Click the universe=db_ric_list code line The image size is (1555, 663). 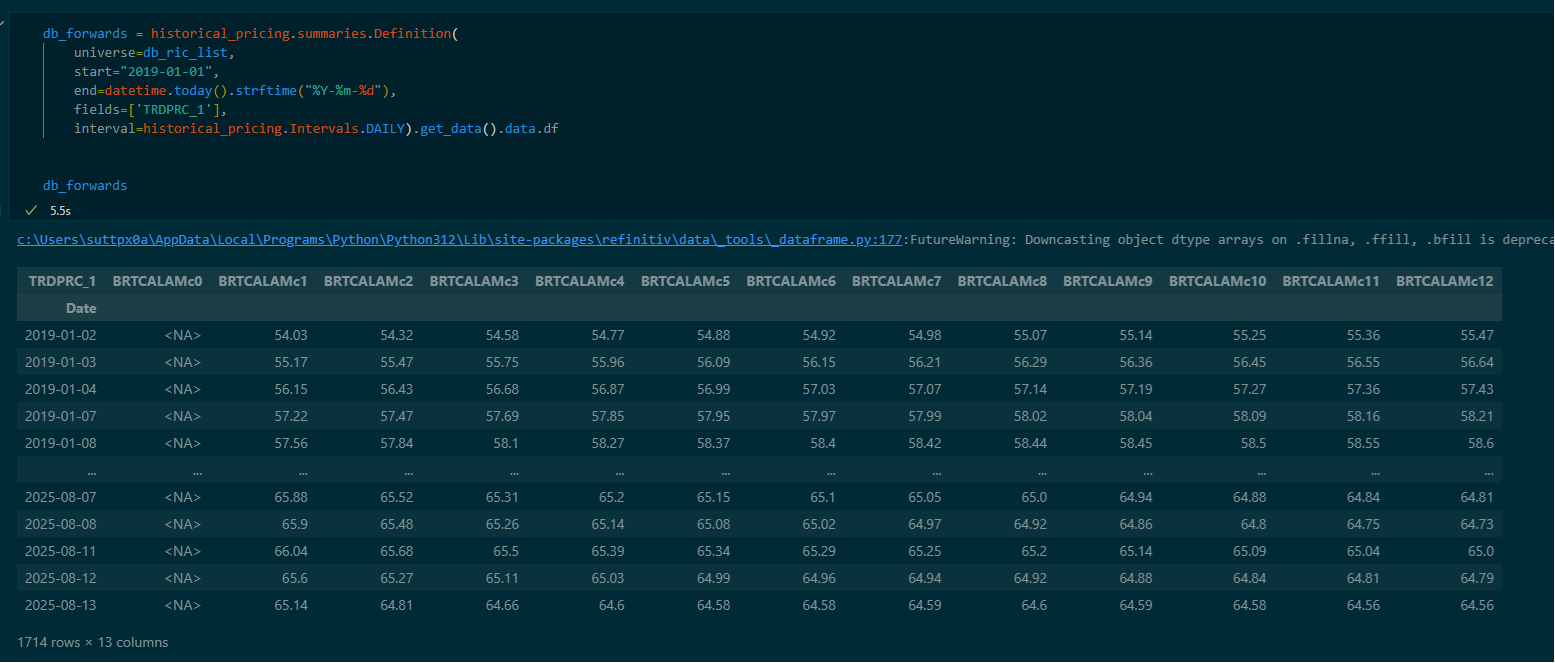pos(154,53)
